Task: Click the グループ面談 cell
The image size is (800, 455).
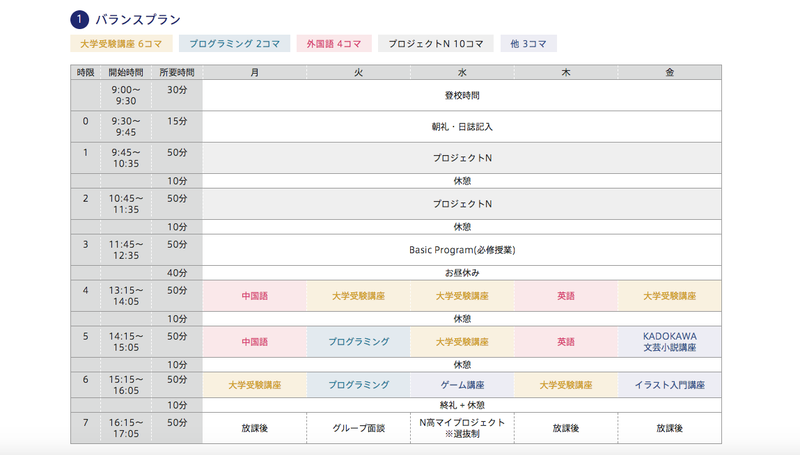Action: coord(358,427)
